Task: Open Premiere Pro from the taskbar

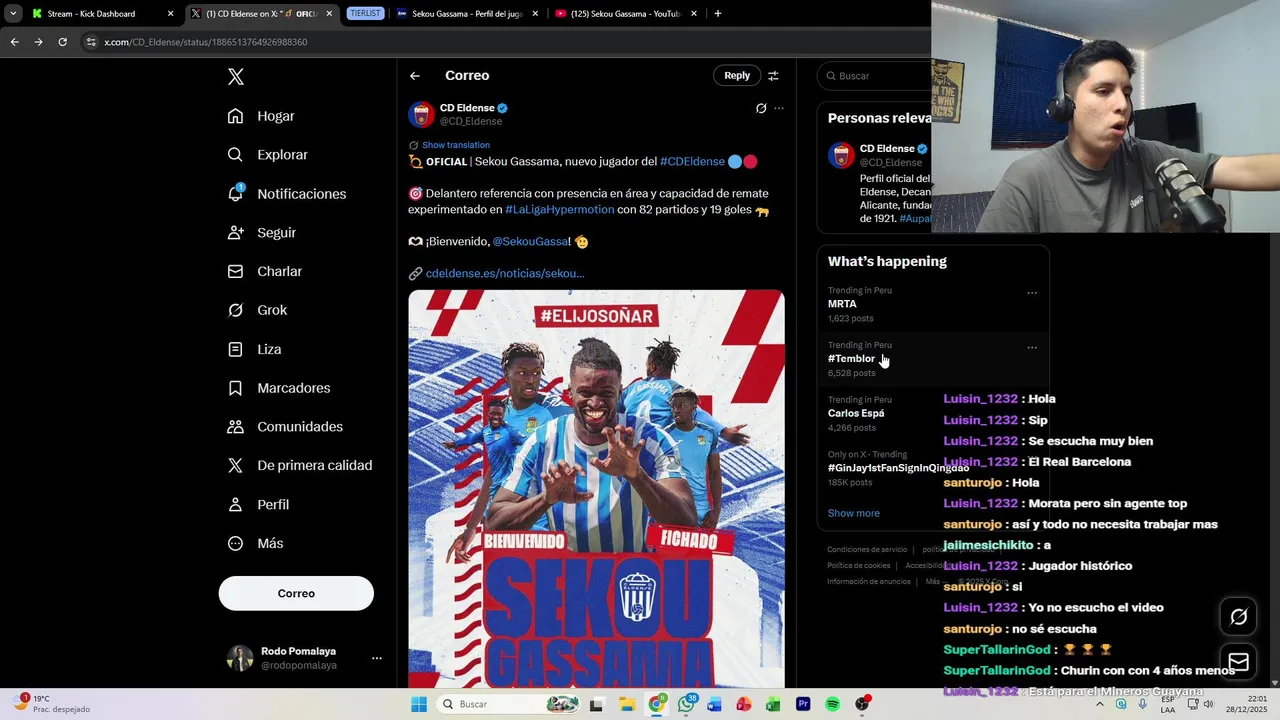Action: click(803, 704)
